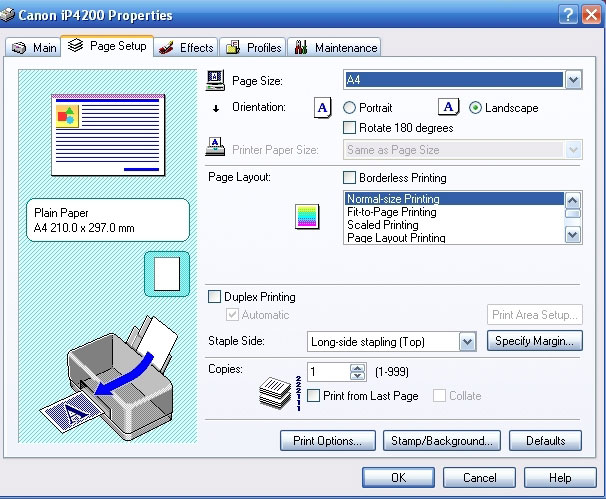Image resolution: width=606 pixels, height=499 pixels.
Task: Decrease copies with spinner down arrow
Action: coord(357,376)
